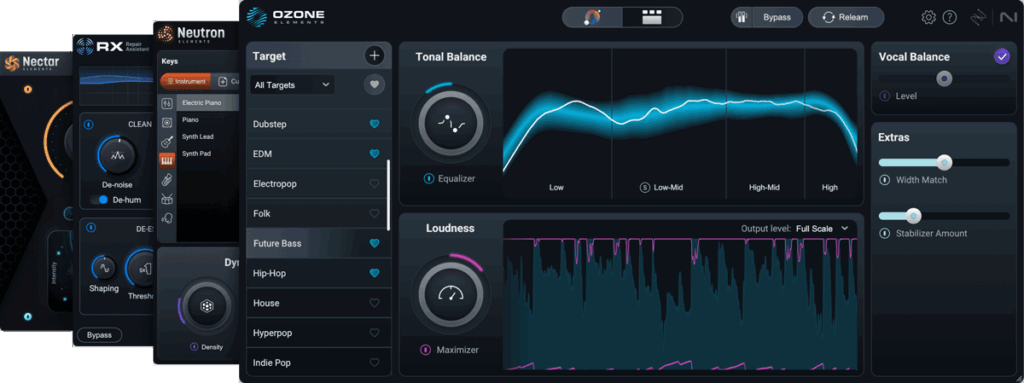Click the keyboard keys icon in Neutron sidebar
The height and width of the screenshot is (383, 1024).
pos(167,160)
